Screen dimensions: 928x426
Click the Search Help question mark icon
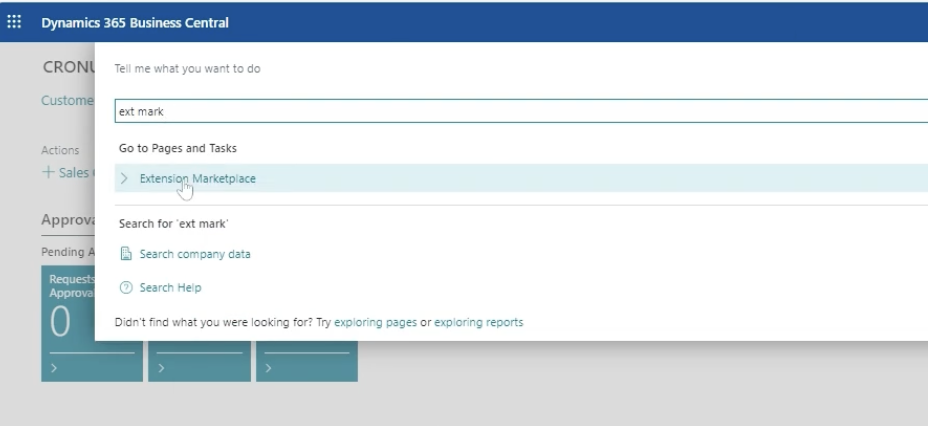(126, 288)
